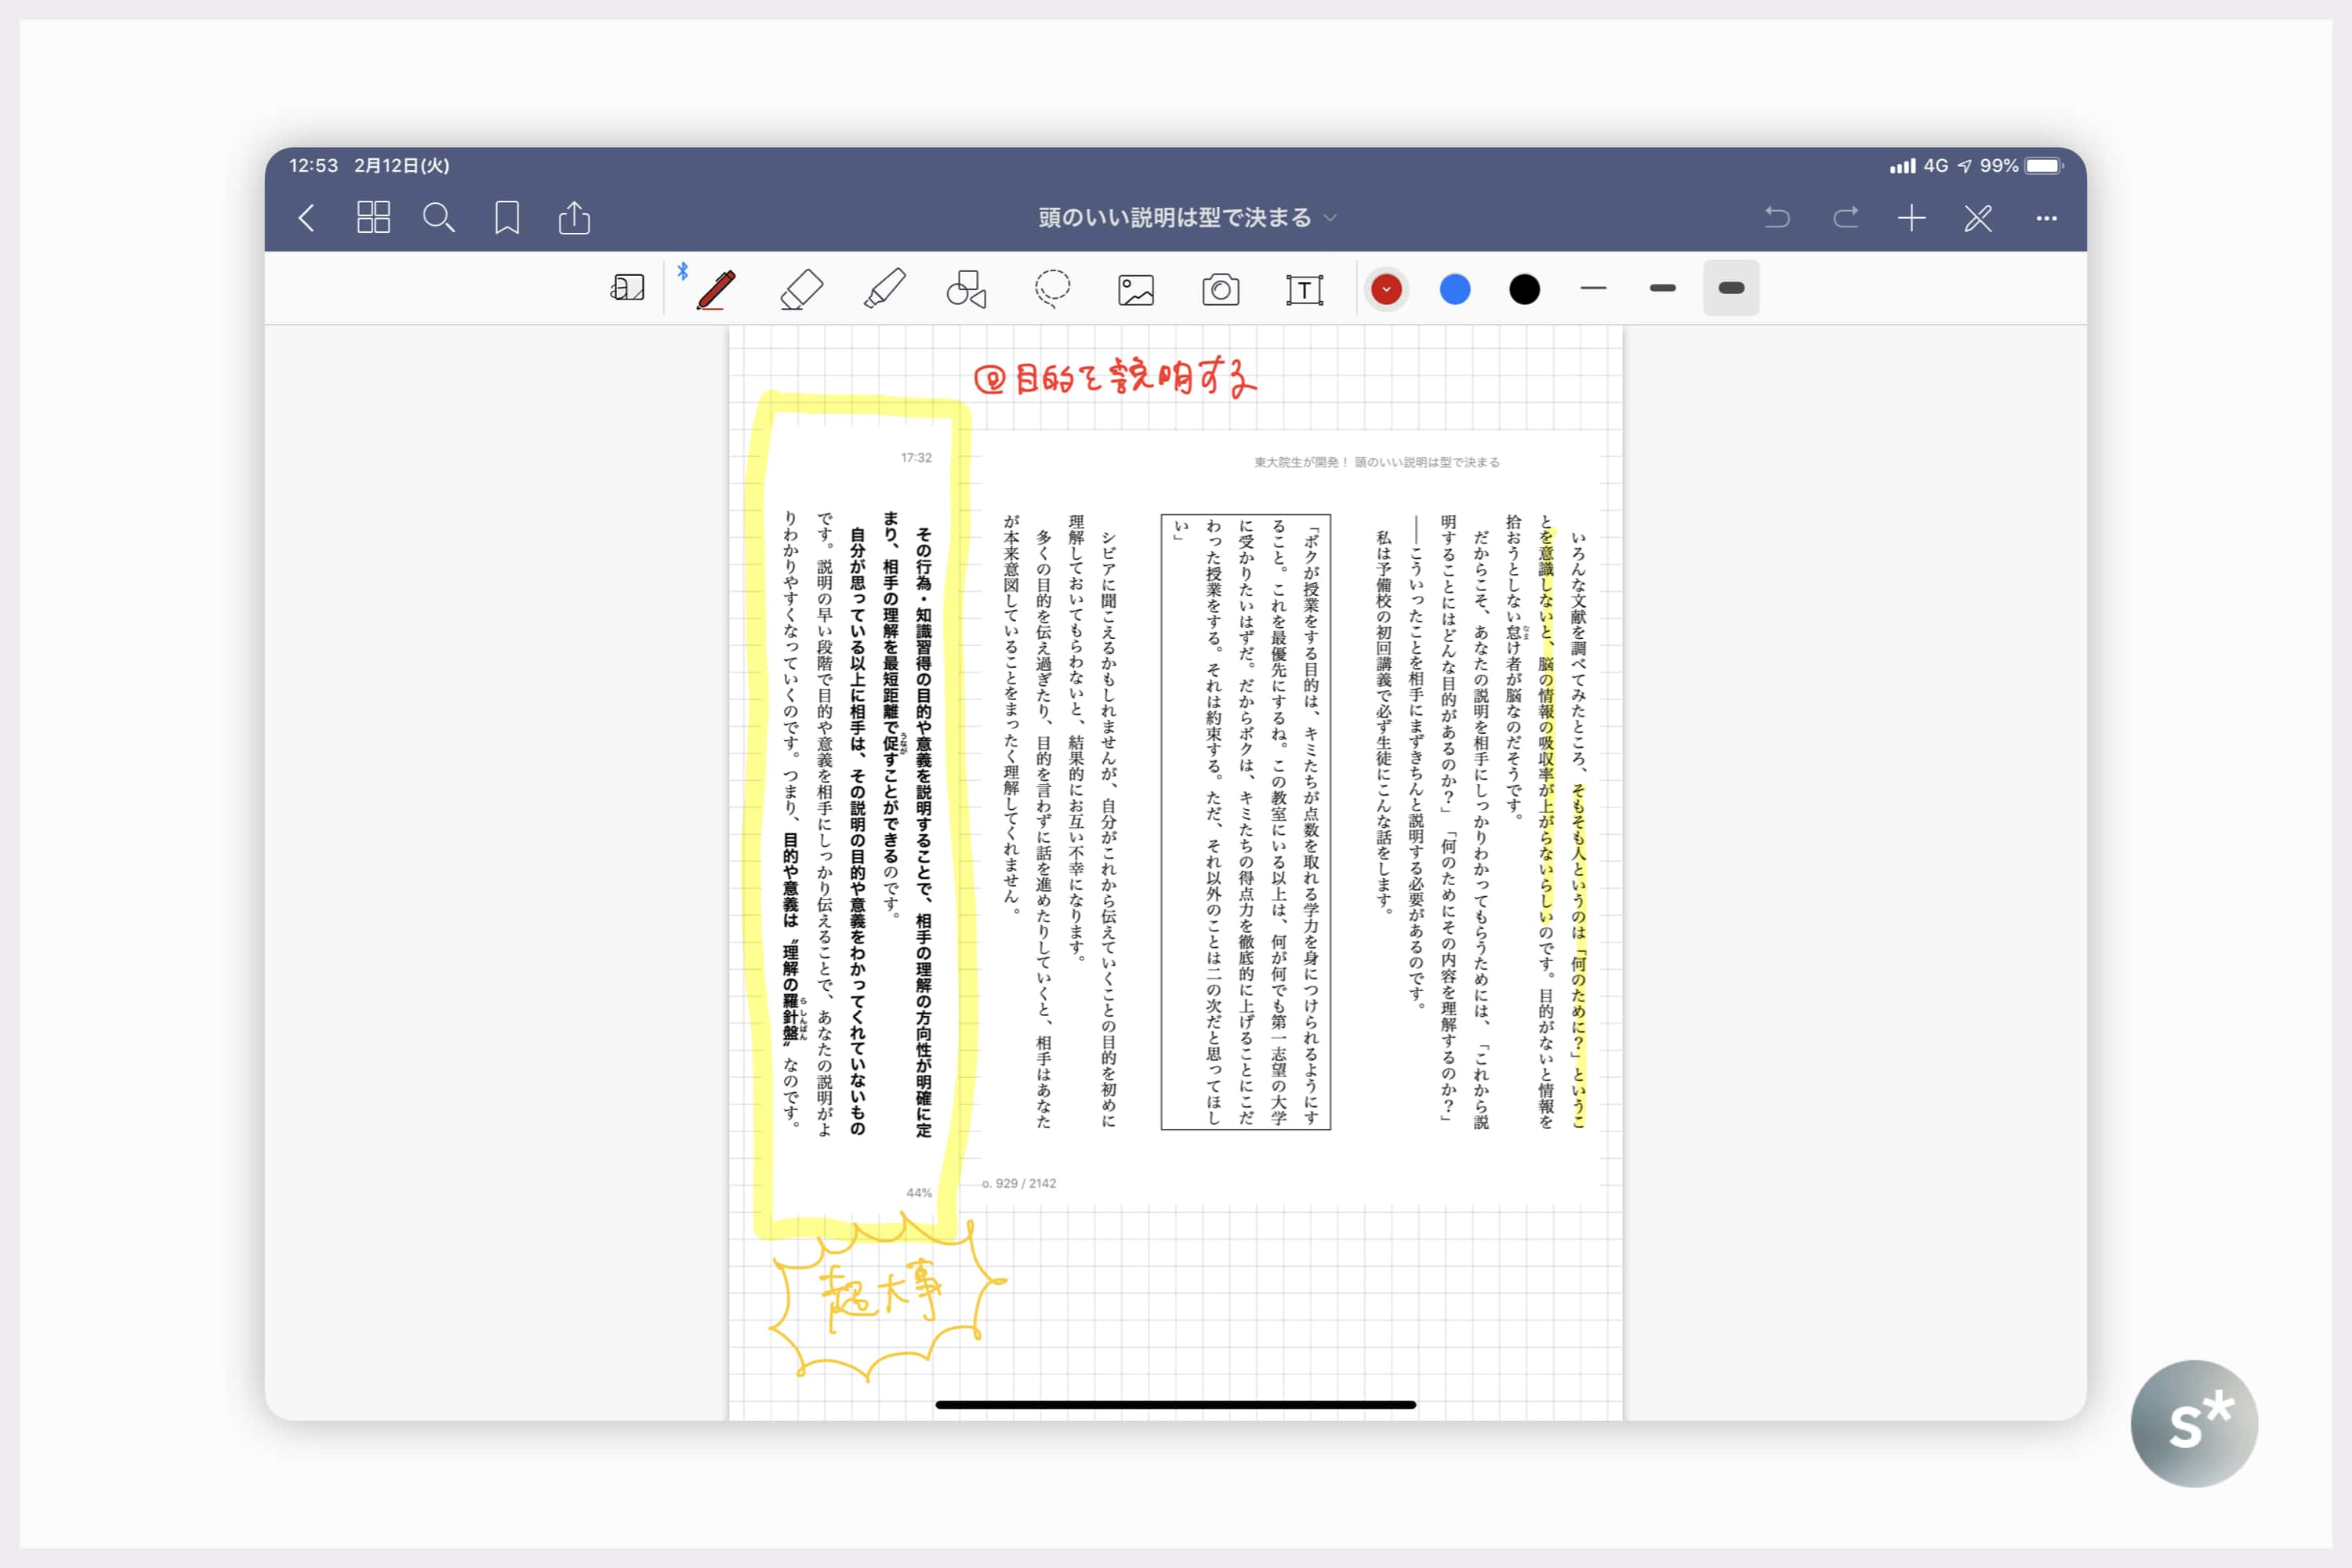Choose the black color swatch
Screen dimensions: 2352x1568
point(1524,289)
